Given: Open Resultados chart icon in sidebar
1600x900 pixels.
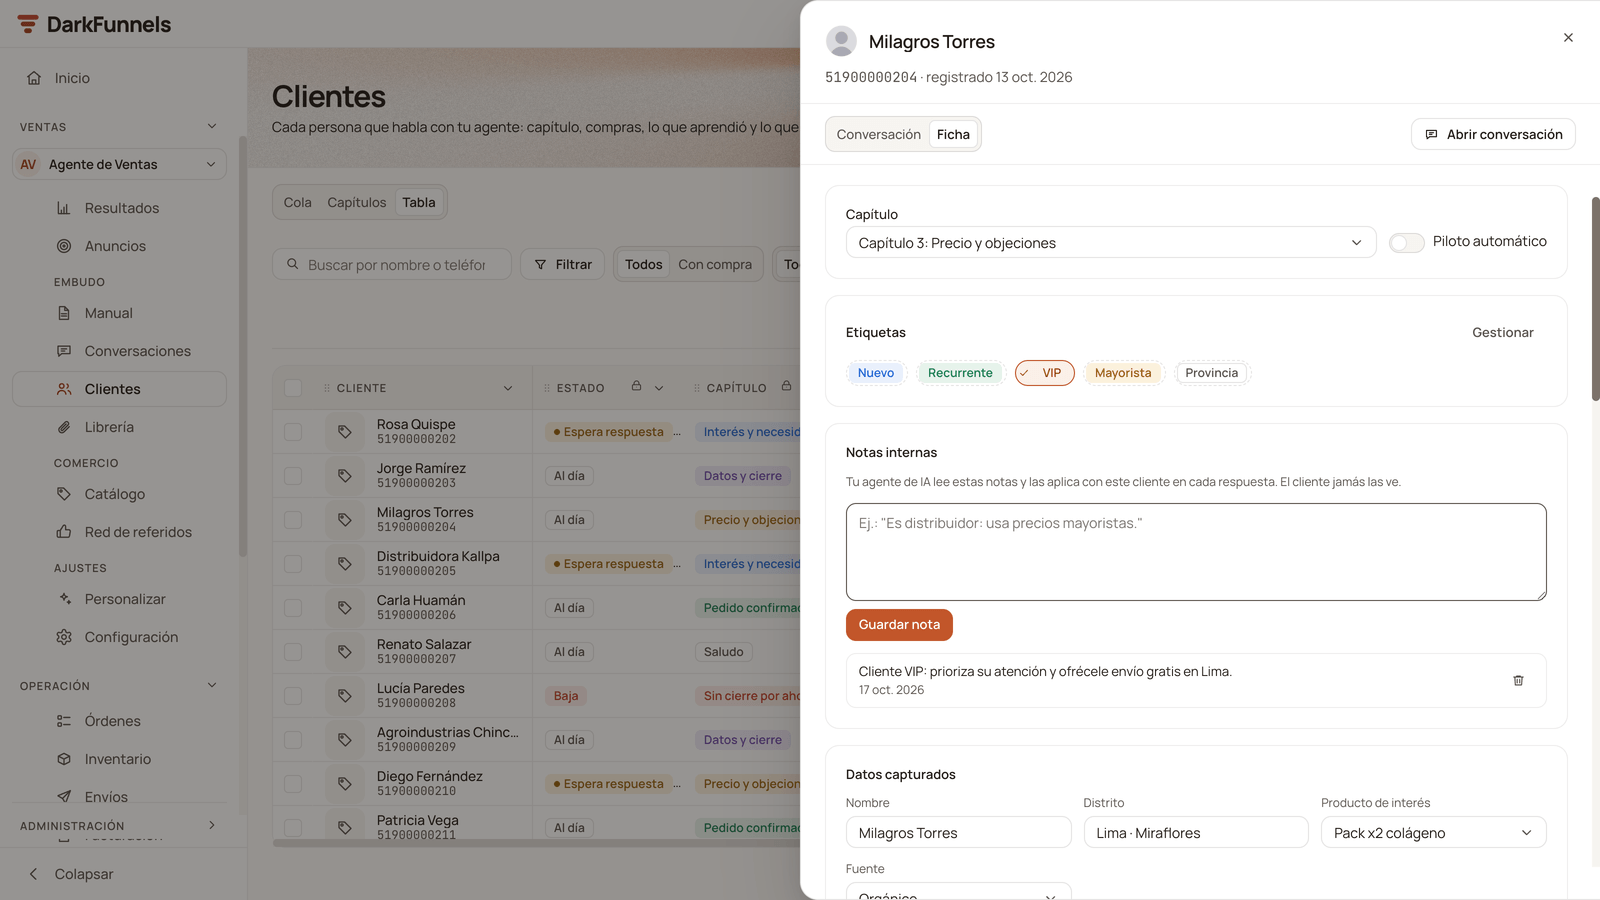Looking at the screenshot, I should (x=64, y=208).
